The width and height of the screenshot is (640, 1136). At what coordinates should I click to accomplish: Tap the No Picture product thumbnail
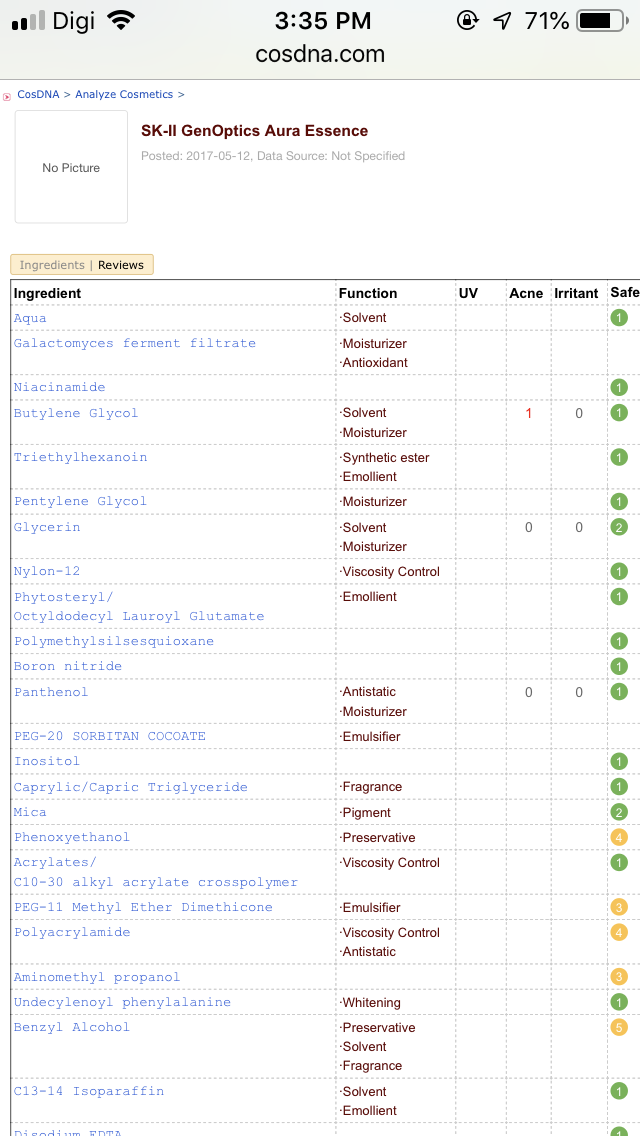click(x=71, y=167)
